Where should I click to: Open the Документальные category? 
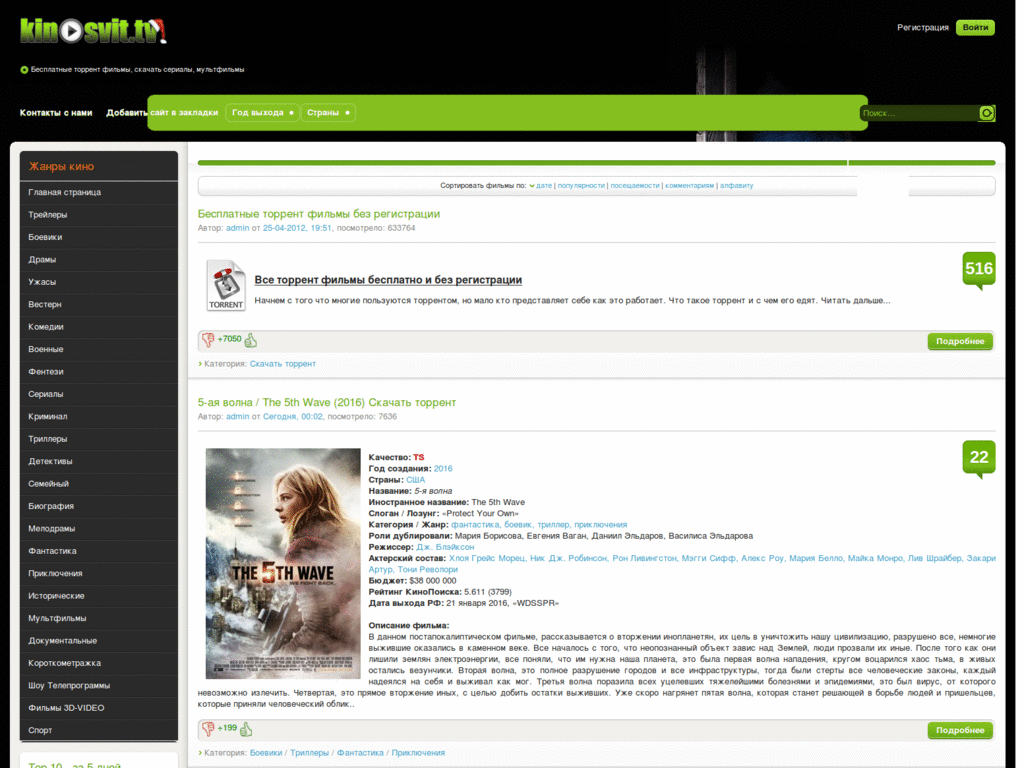click(99, 641)
